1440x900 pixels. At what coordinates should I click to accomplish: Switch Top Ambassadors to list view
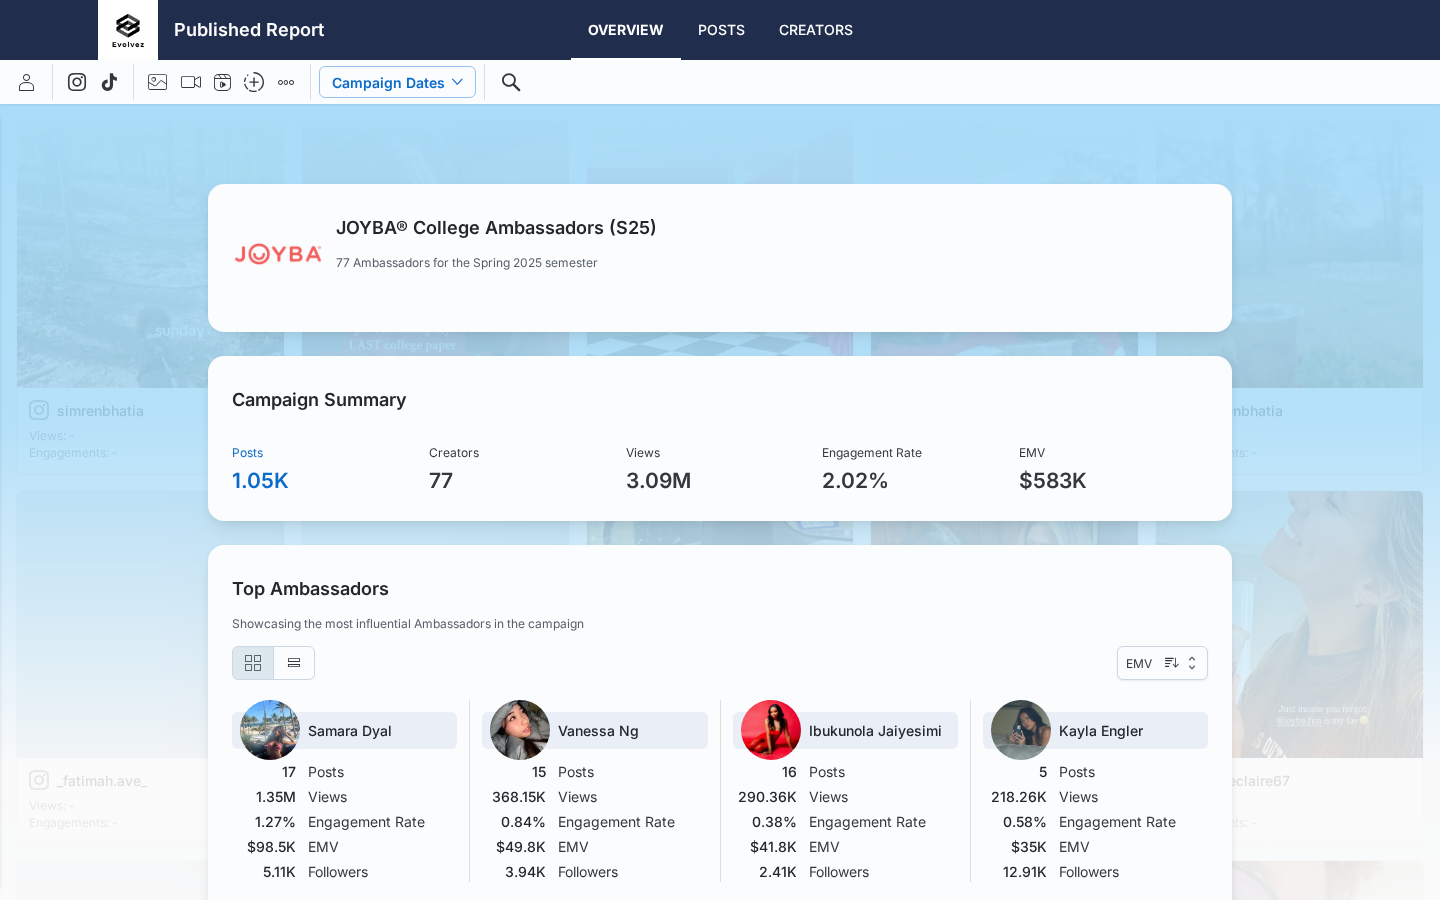click(293, 663)
